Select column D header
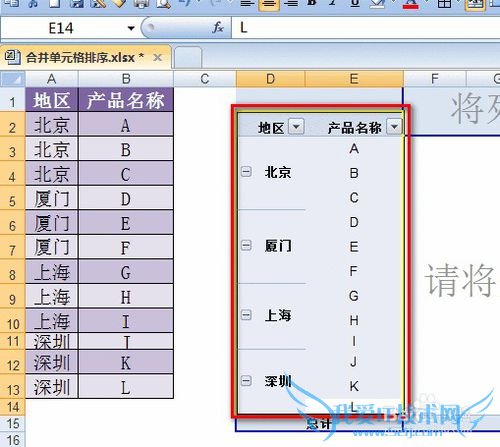This screenshot has height=447, width=500. point(270,79)
